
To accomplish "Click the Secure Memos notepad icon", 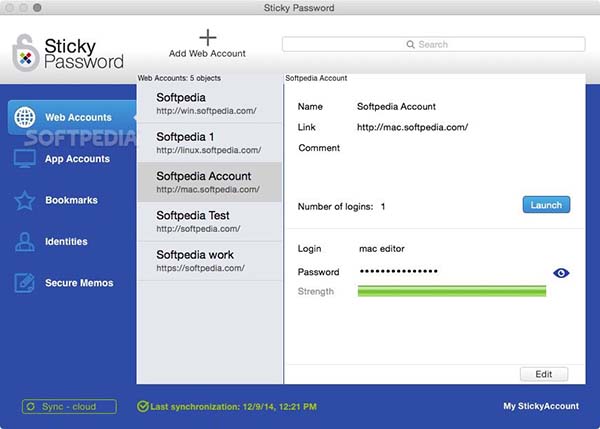I will [x=24, y=283].
